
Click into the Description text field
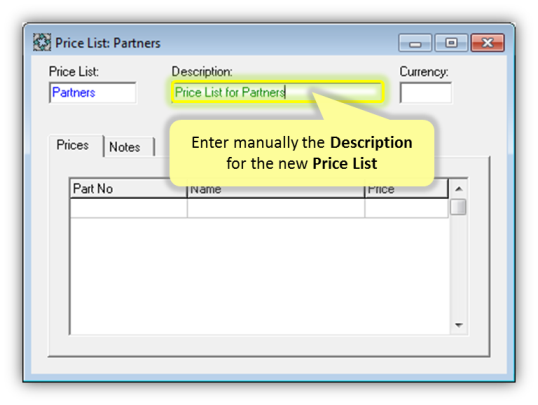coord(277,92)
